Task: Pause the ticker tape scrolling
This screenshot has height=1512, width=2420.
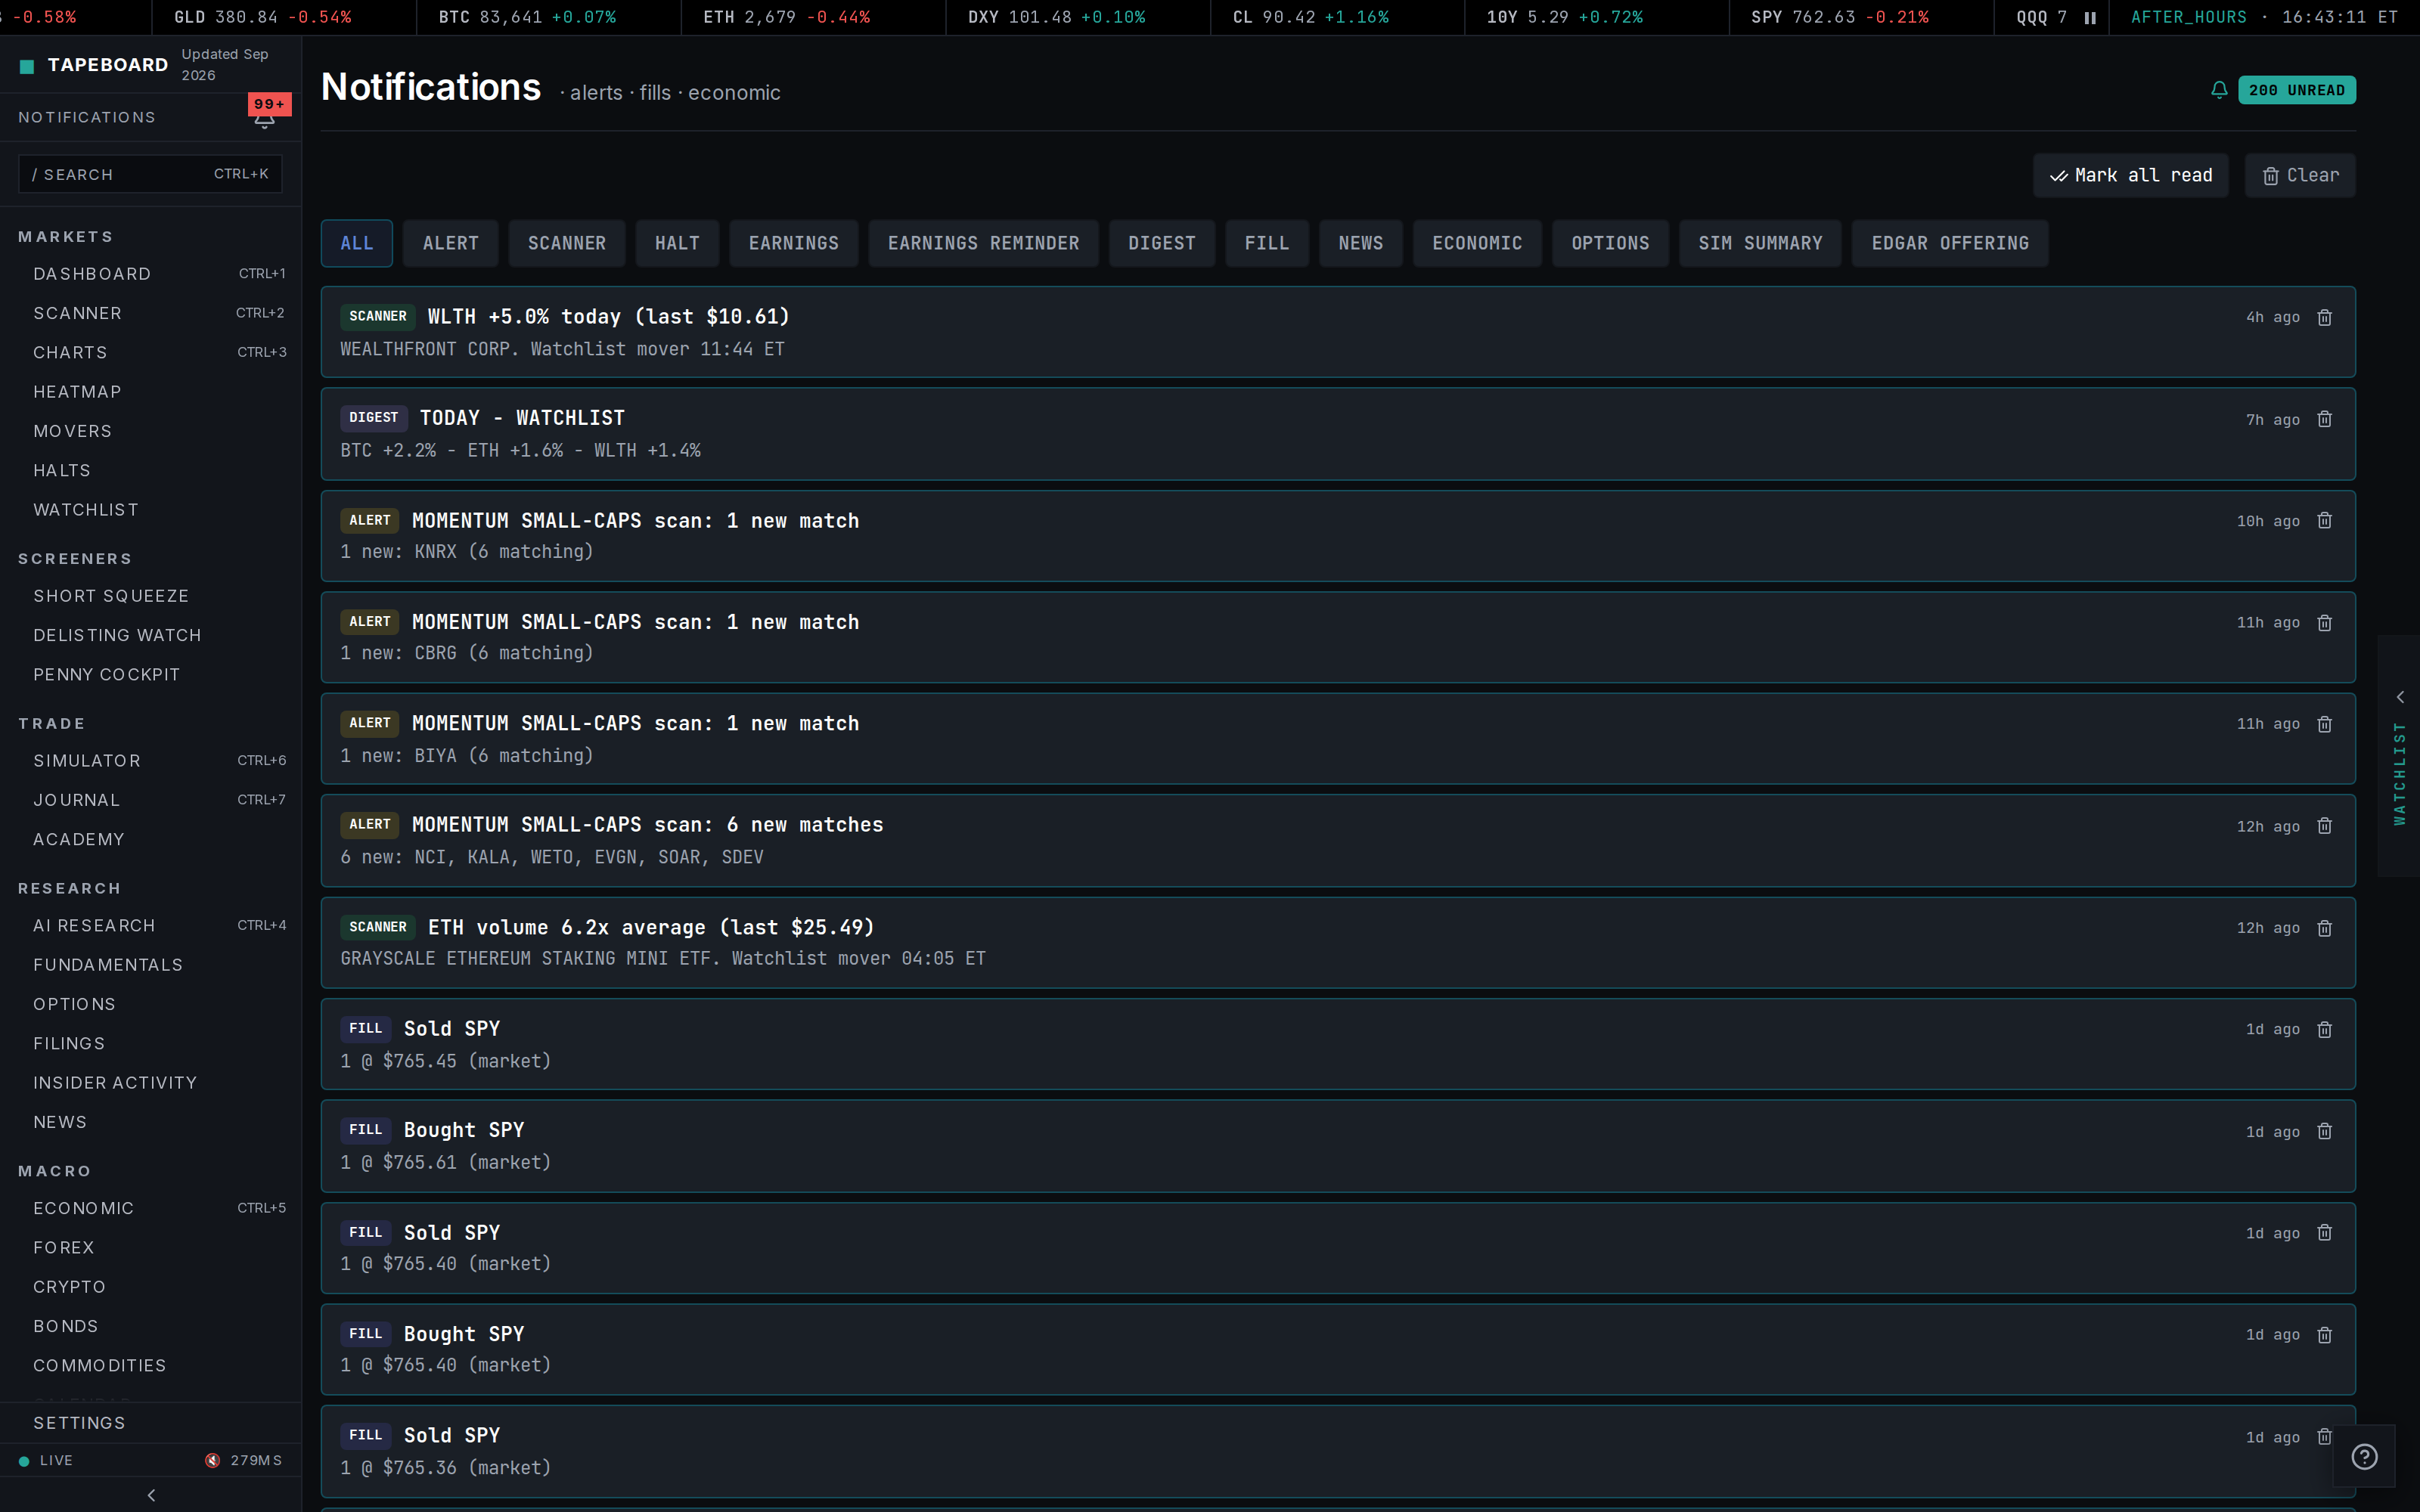Action: [2090, 18]
